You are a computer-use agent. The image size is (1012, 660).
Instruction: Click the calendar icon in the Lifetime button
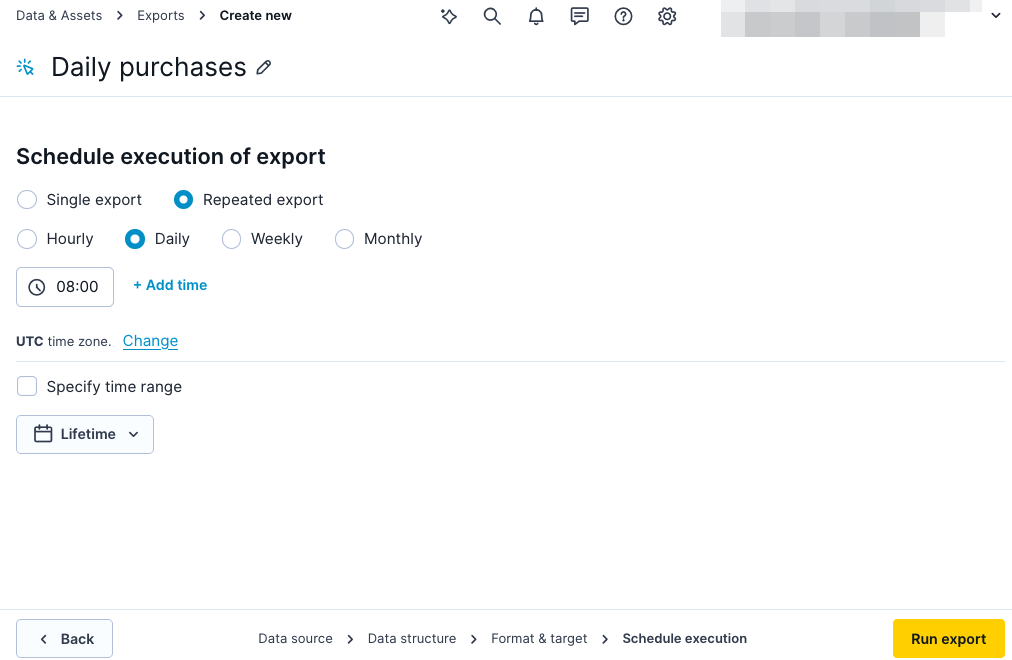[x=43, y=434]
